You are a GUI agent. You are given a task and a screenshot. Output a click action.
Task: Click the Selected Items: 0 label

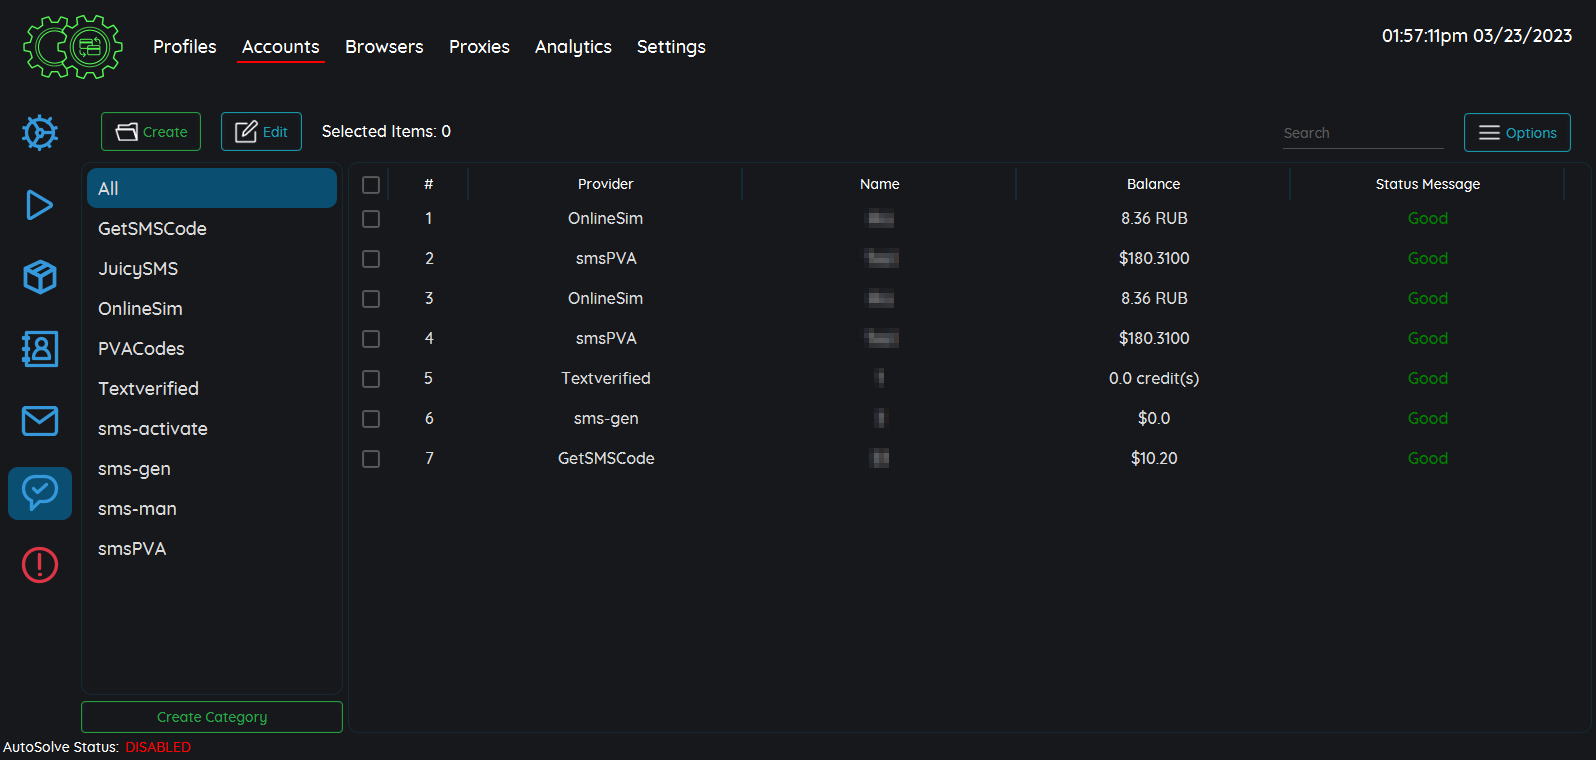(x=386, y=131)
